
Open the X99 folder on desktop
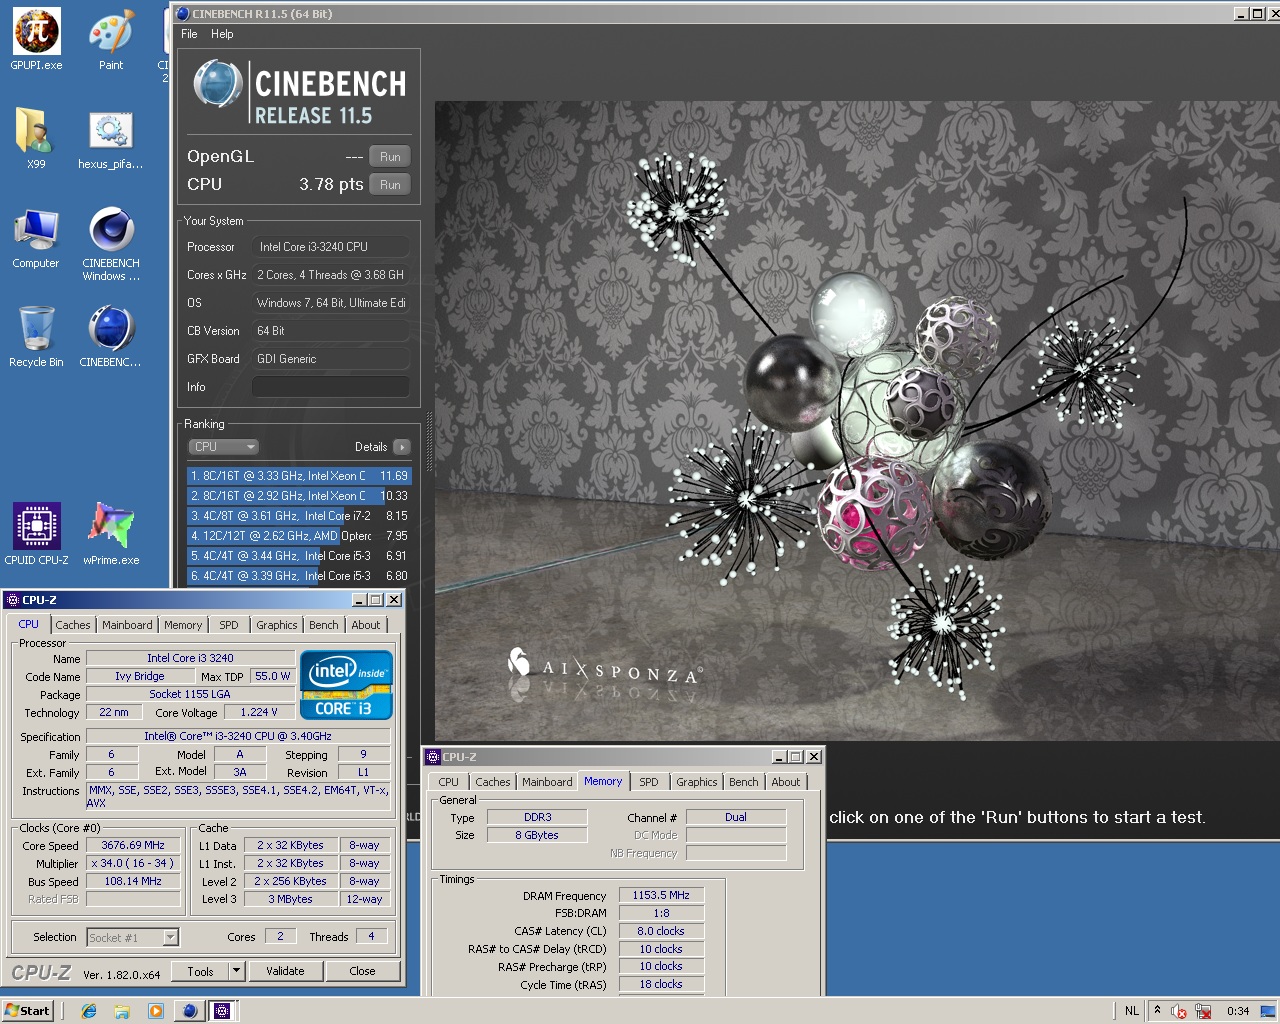tap(36, 138)
